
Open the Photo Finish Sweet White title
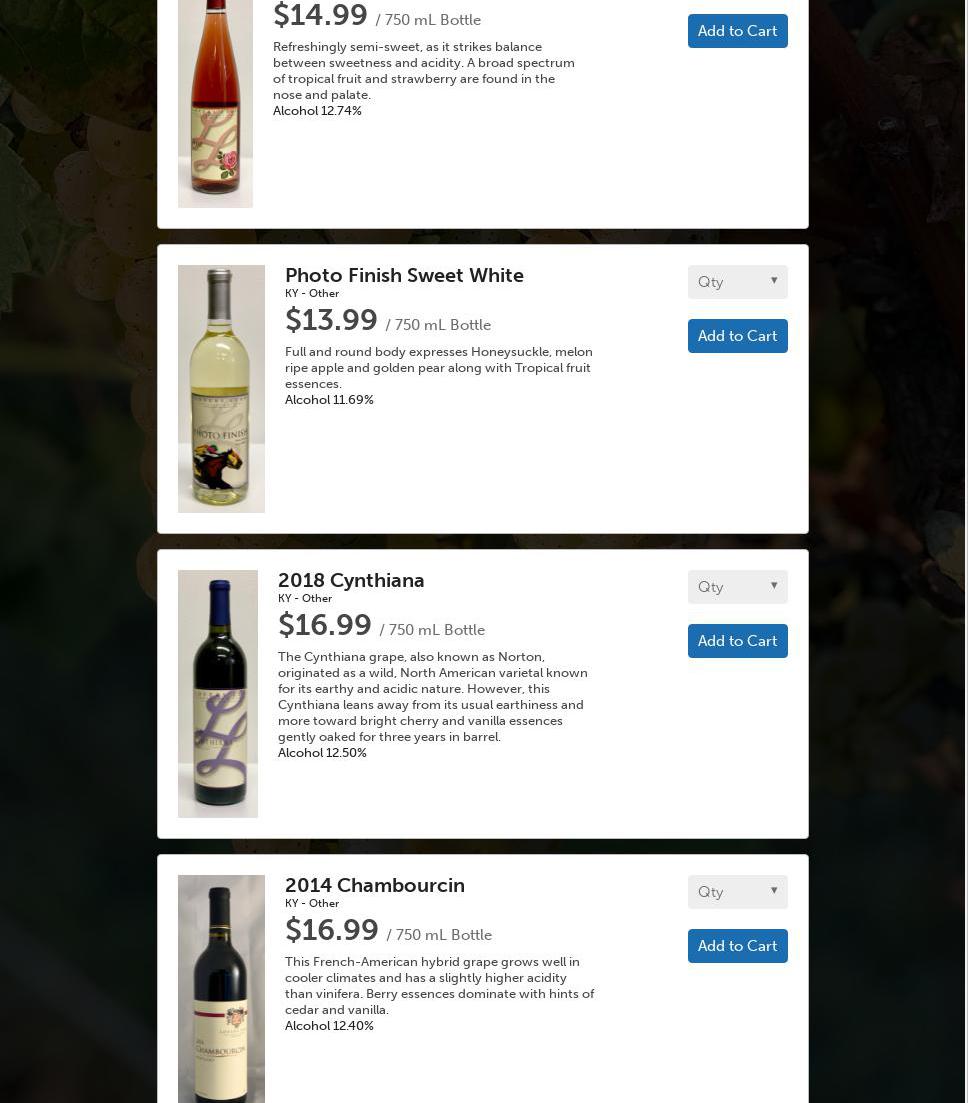(405, 275)
